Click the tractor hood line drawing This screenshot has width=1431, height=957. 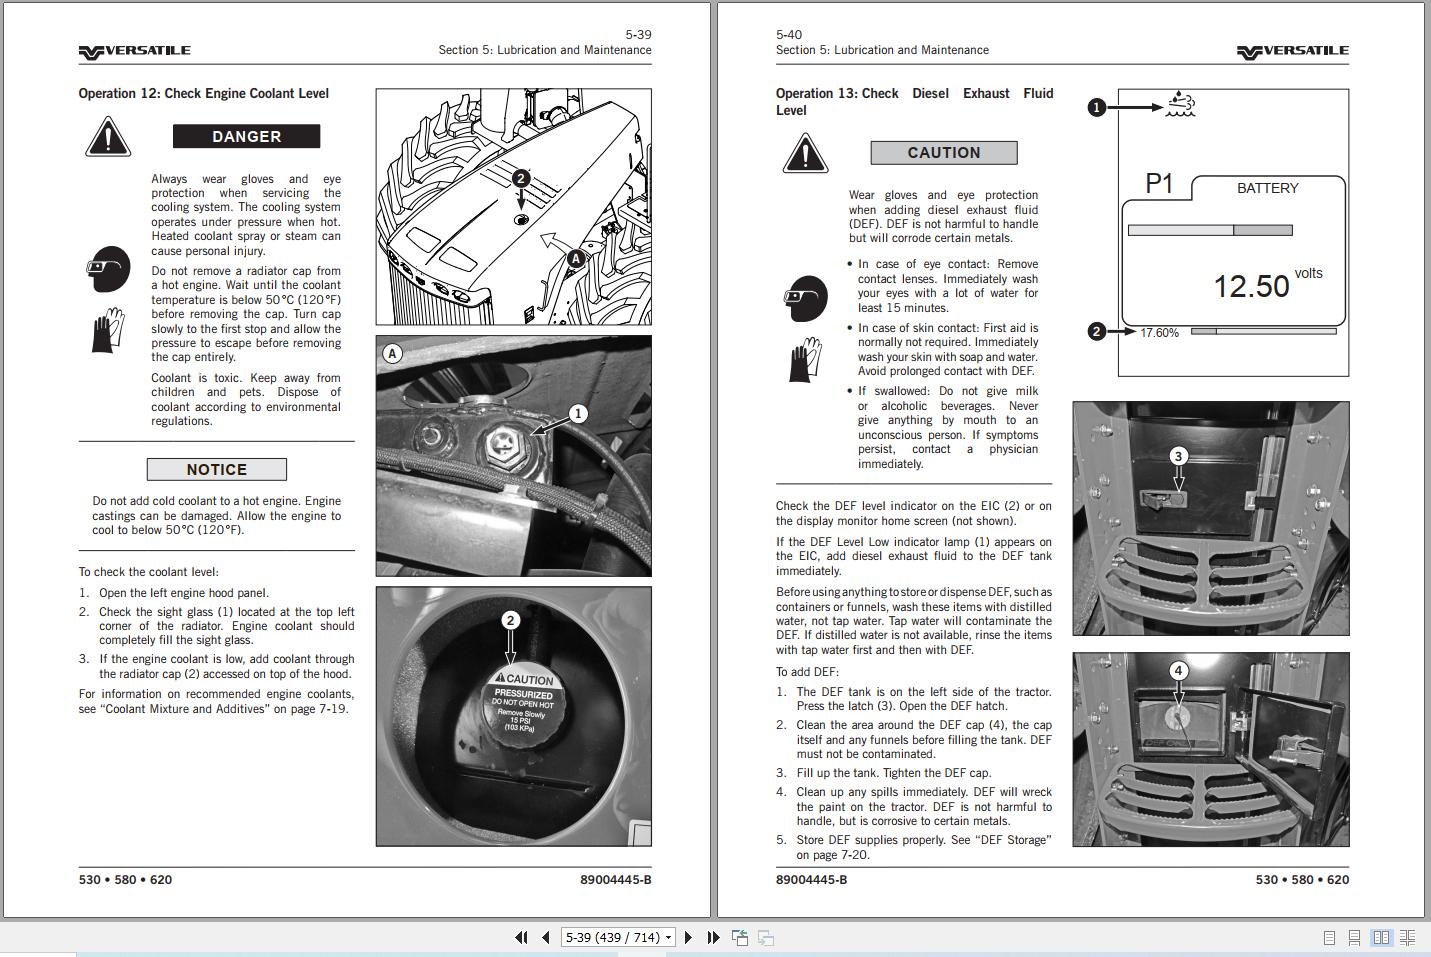pos(514,206)
